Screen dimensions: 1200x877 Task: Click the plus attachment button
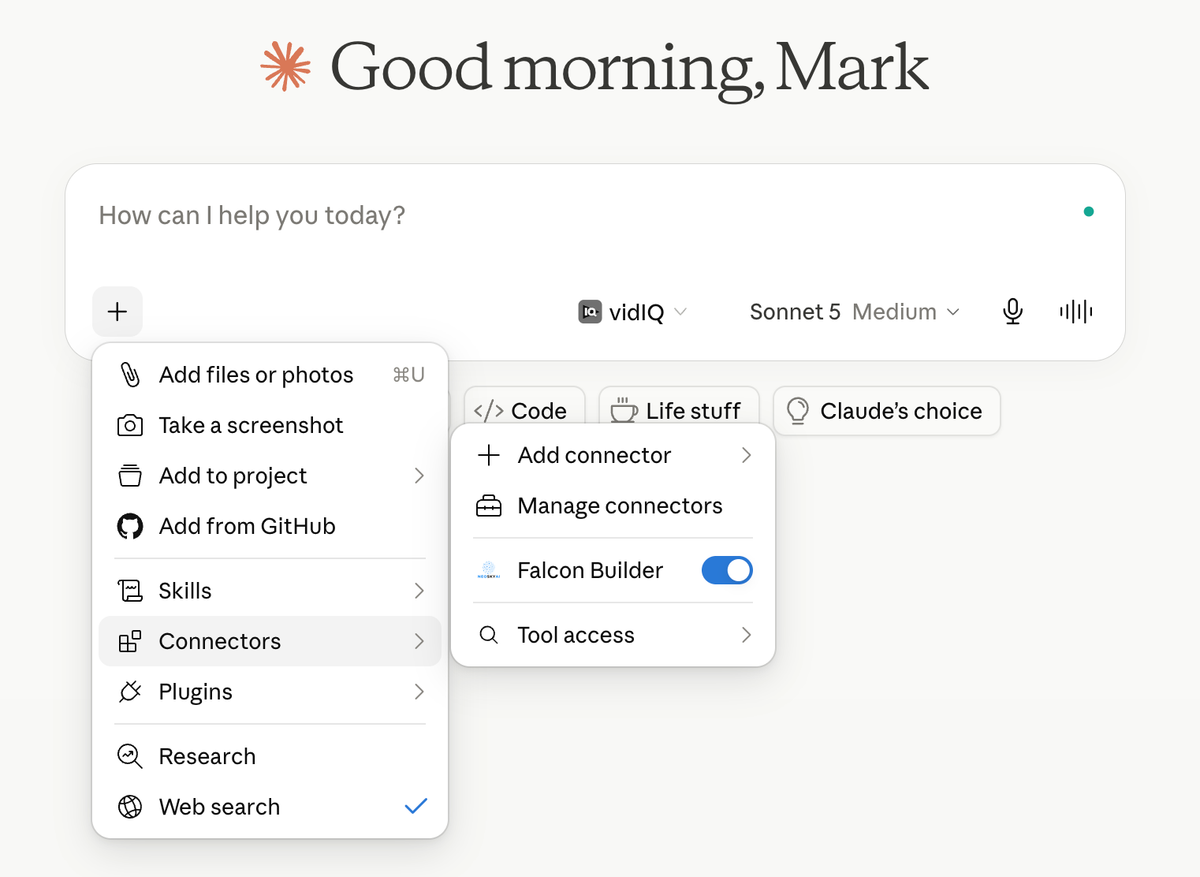click(117, 312)
